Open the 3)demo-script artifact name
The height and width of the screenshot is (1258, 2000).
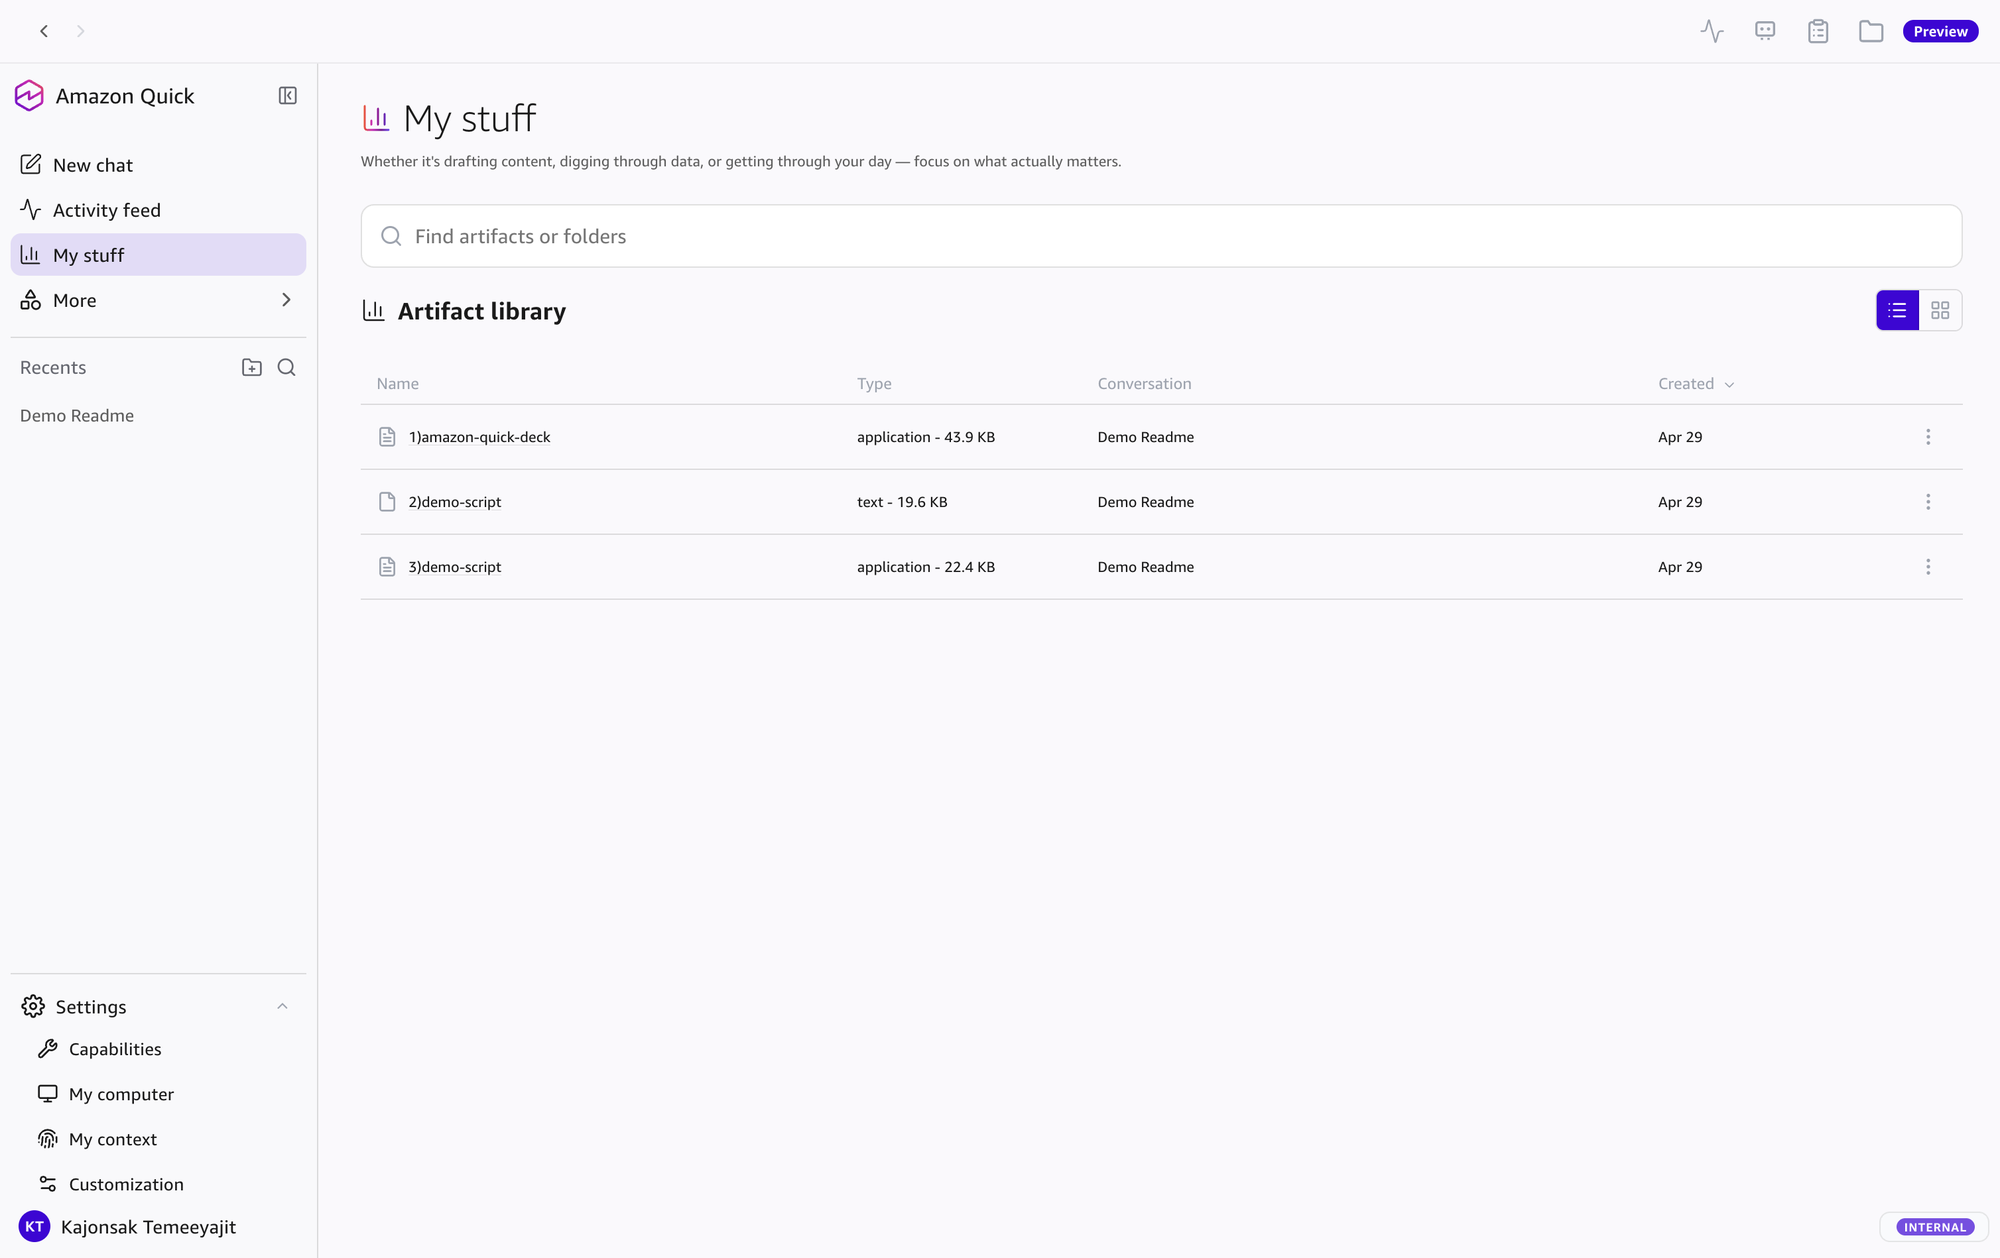(454, 567)
